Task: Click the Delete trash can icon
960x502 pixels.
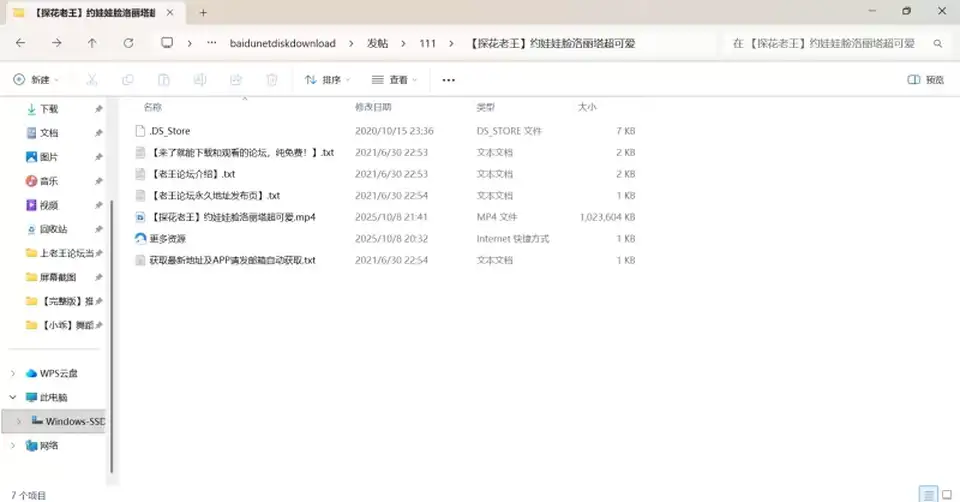Action: pos(272,80)
